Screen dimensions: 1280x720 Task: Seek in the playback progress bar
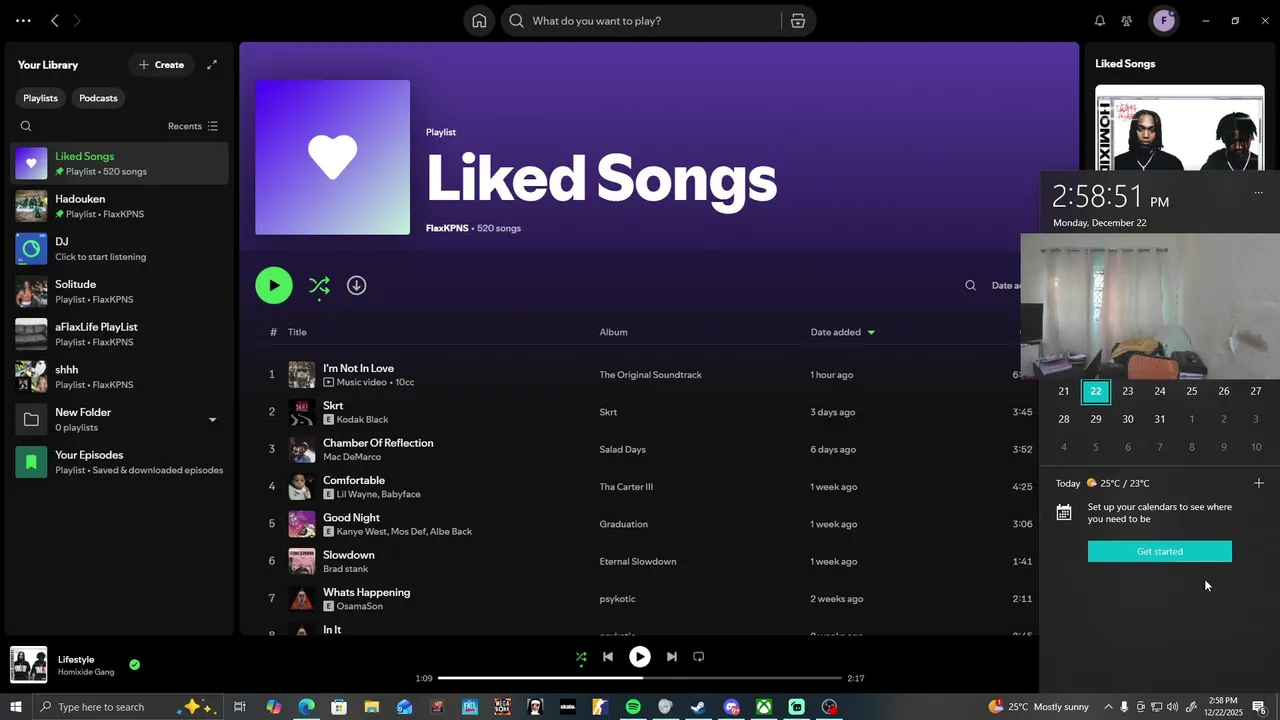tap(640, 678)
